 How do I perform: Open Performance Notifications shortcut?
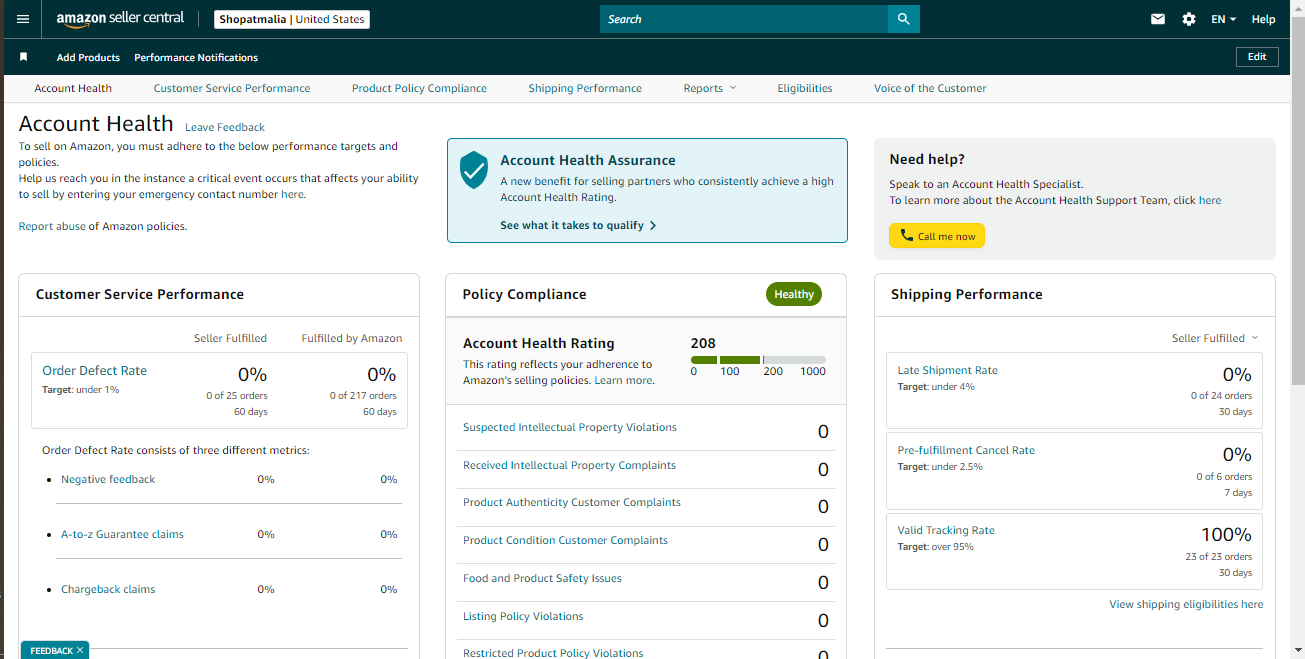[196, 57]
